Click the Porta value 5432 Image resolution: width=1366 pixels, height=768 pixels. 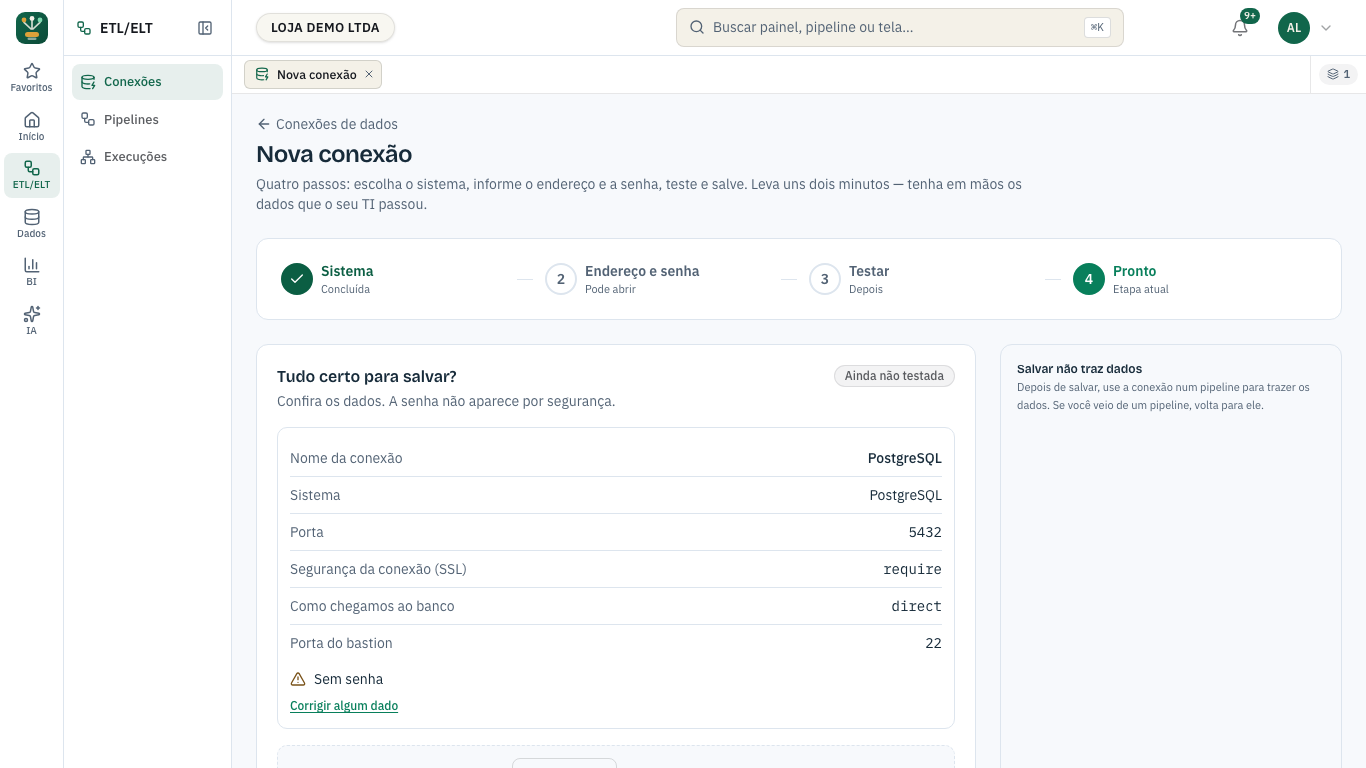[925, 532]
